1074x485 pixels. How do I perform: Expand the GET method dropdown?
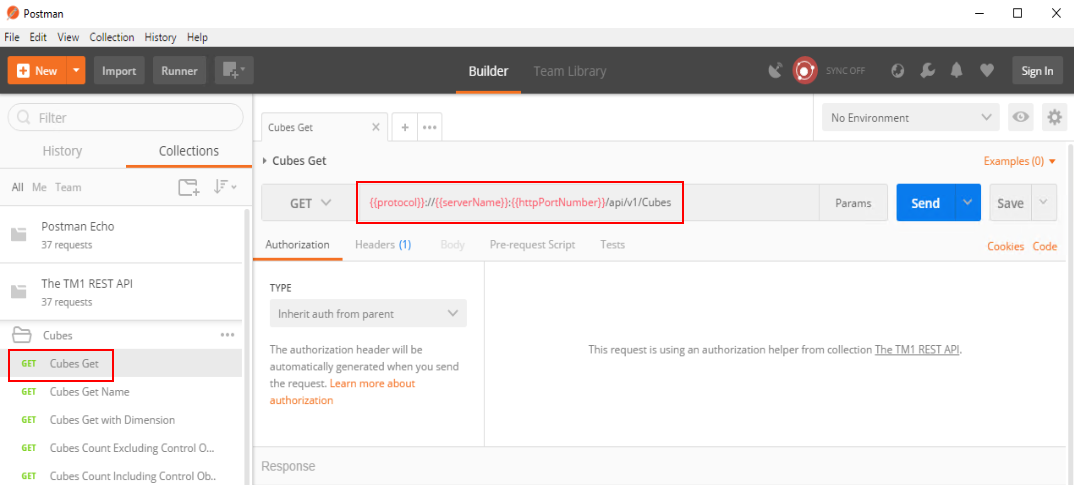point(310,203)
